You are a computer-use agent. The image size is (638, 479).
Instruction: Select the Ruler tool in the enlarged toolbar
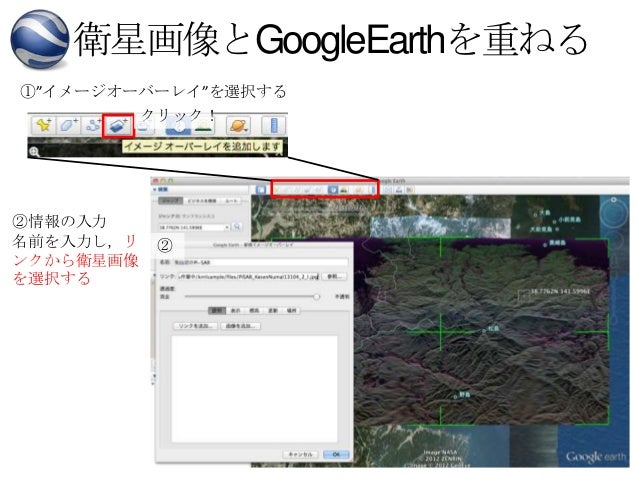pos(273,125)
